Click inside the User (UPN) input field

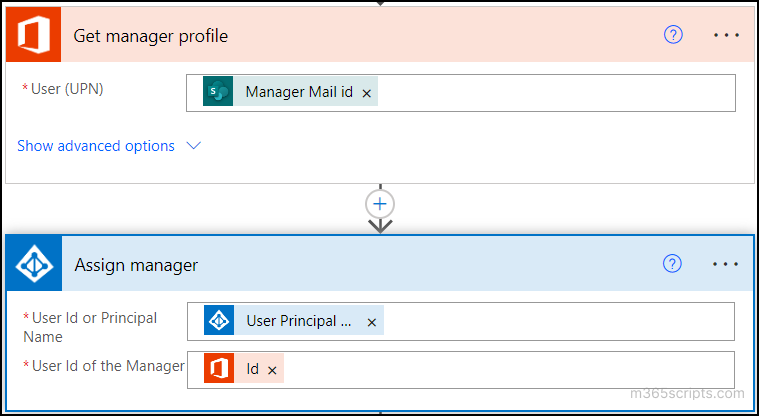(x=461, y=93)
